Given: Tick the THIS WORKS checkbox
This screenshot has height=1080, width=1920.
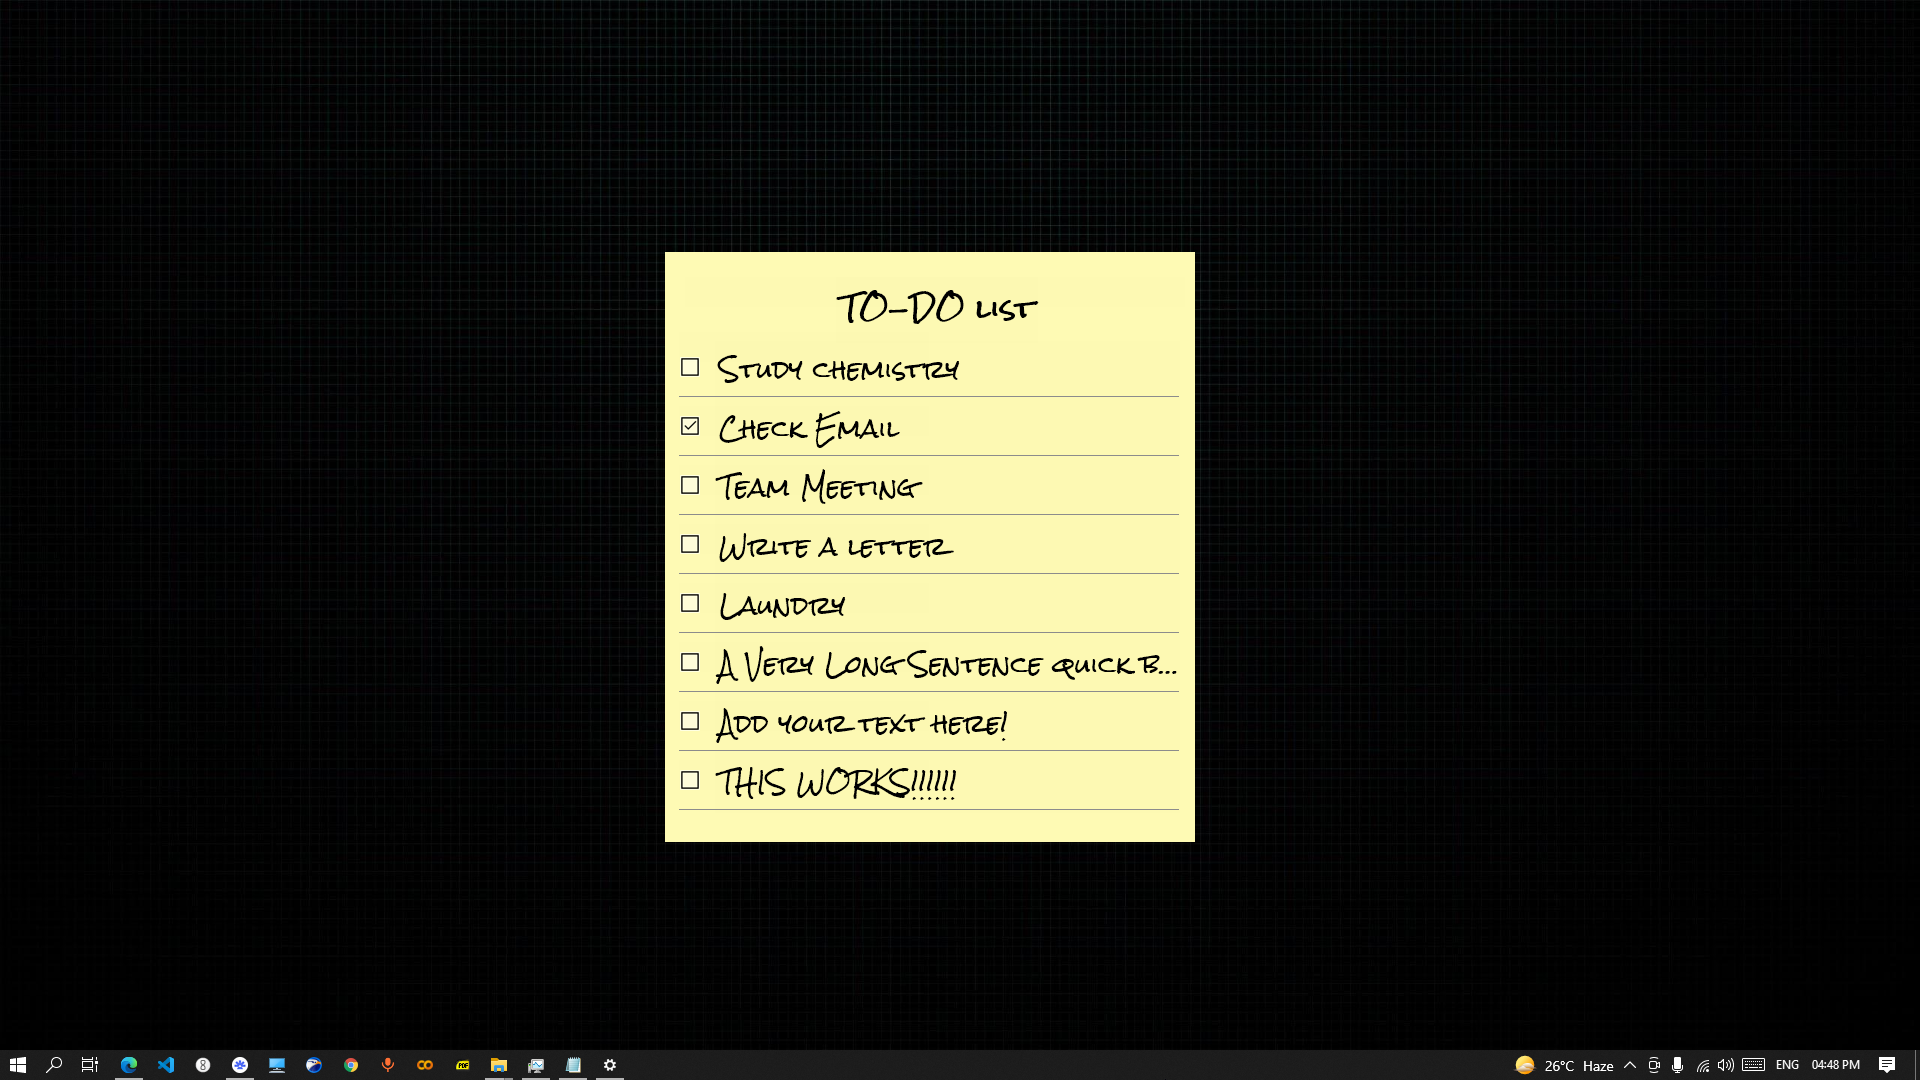Looking at the screenshot, I should coord(690,780).
